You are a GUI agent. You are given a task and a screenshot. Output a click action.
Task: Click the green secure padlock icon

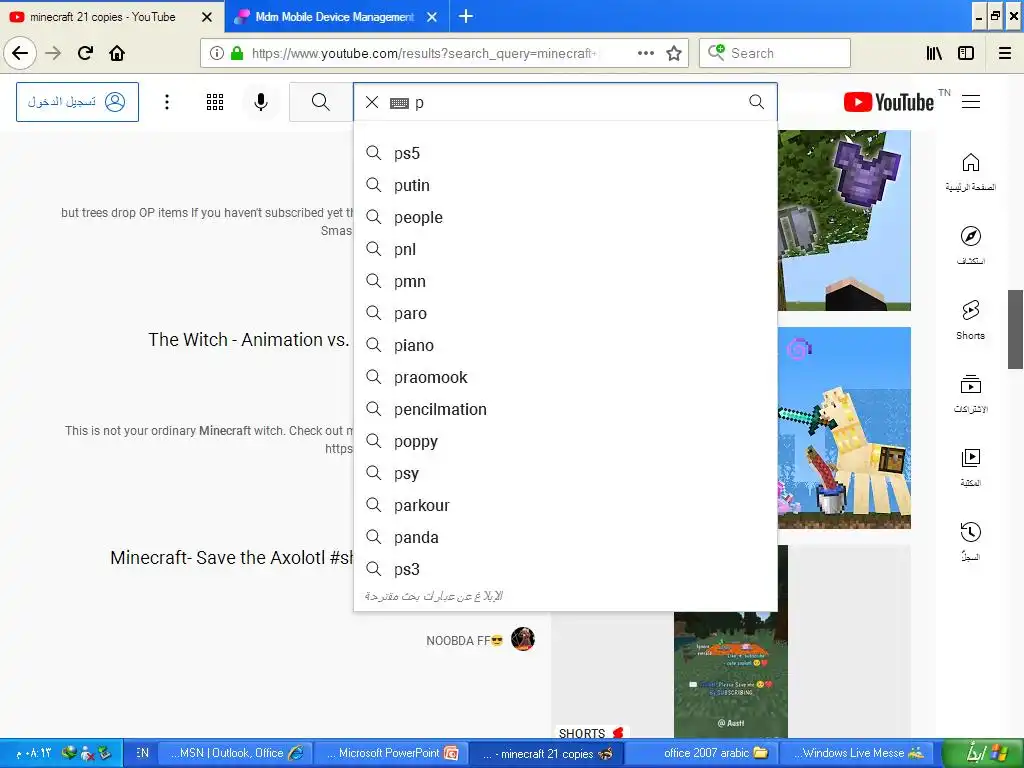coord(237,53)
